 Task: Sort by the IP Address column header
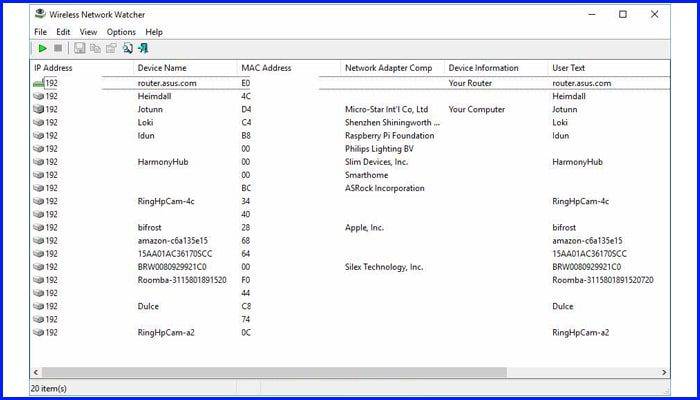82,68
